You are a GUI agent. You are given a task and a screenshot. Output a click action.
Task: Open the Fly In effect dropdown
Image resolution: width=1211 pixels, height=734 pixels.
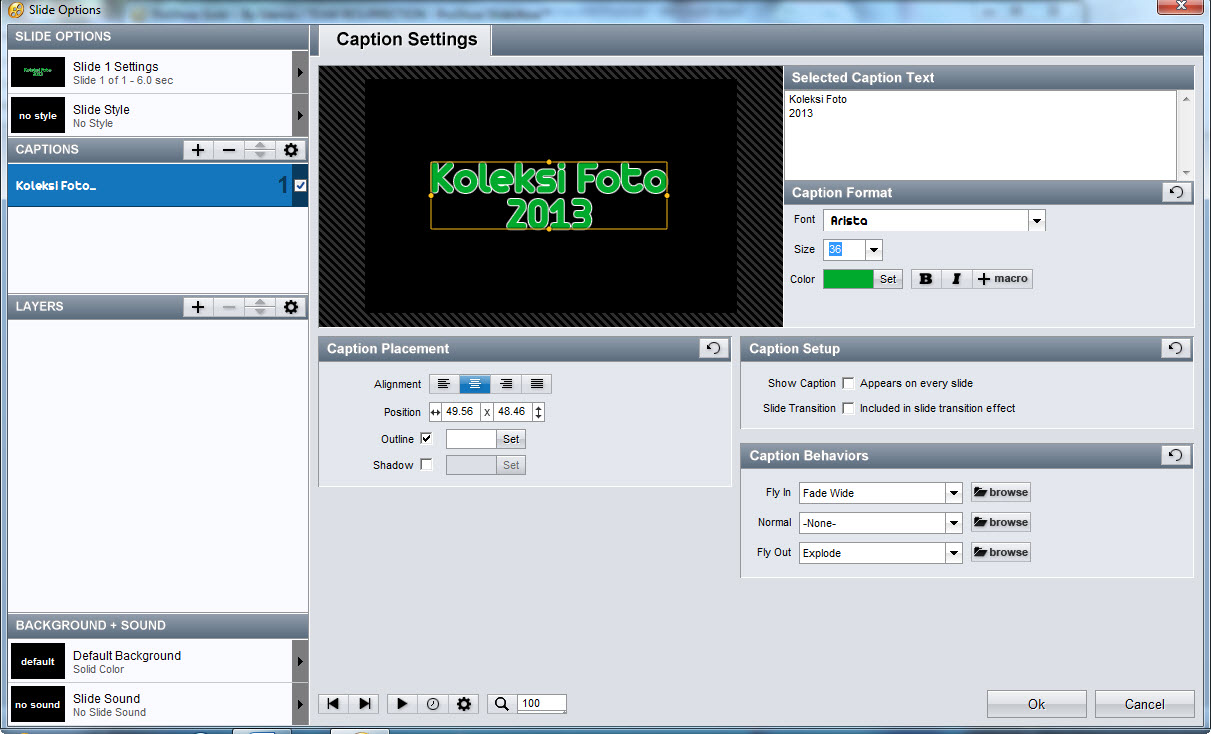(954, 492)
